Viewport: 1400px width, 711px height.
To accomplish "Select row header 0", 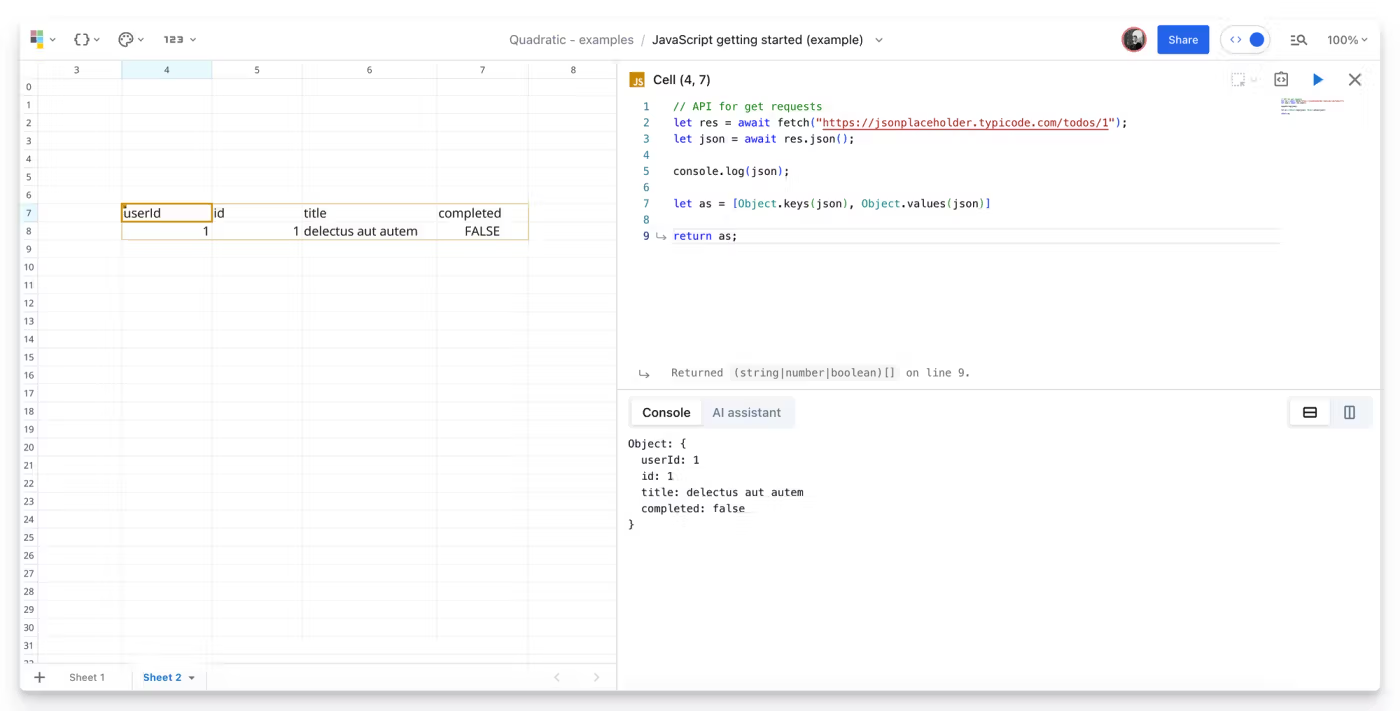I will coord(29,88).
